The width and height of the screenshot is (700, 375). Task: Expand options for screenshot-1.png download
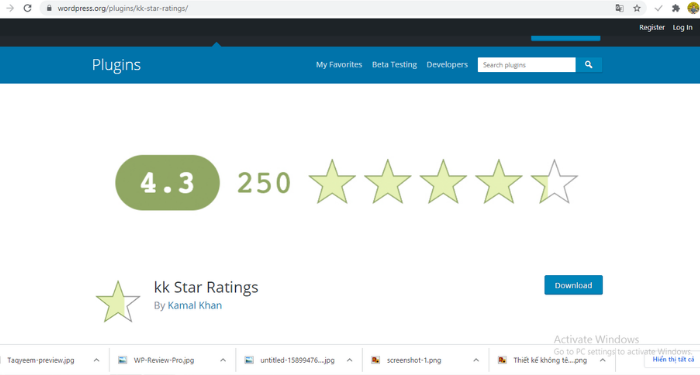[x=476, y=360]
